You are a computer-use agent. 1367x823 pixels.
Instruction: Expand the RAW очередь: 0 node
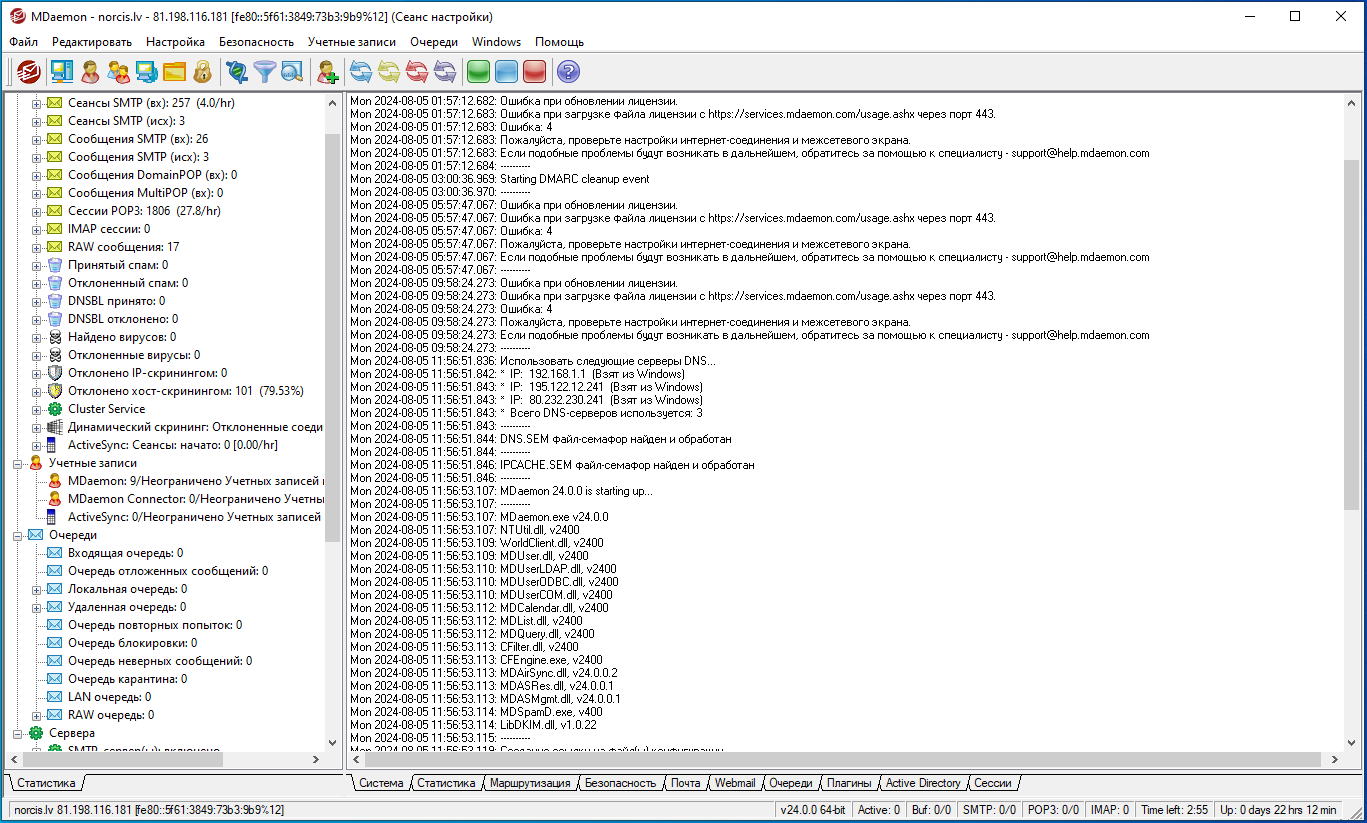[37, 715]
